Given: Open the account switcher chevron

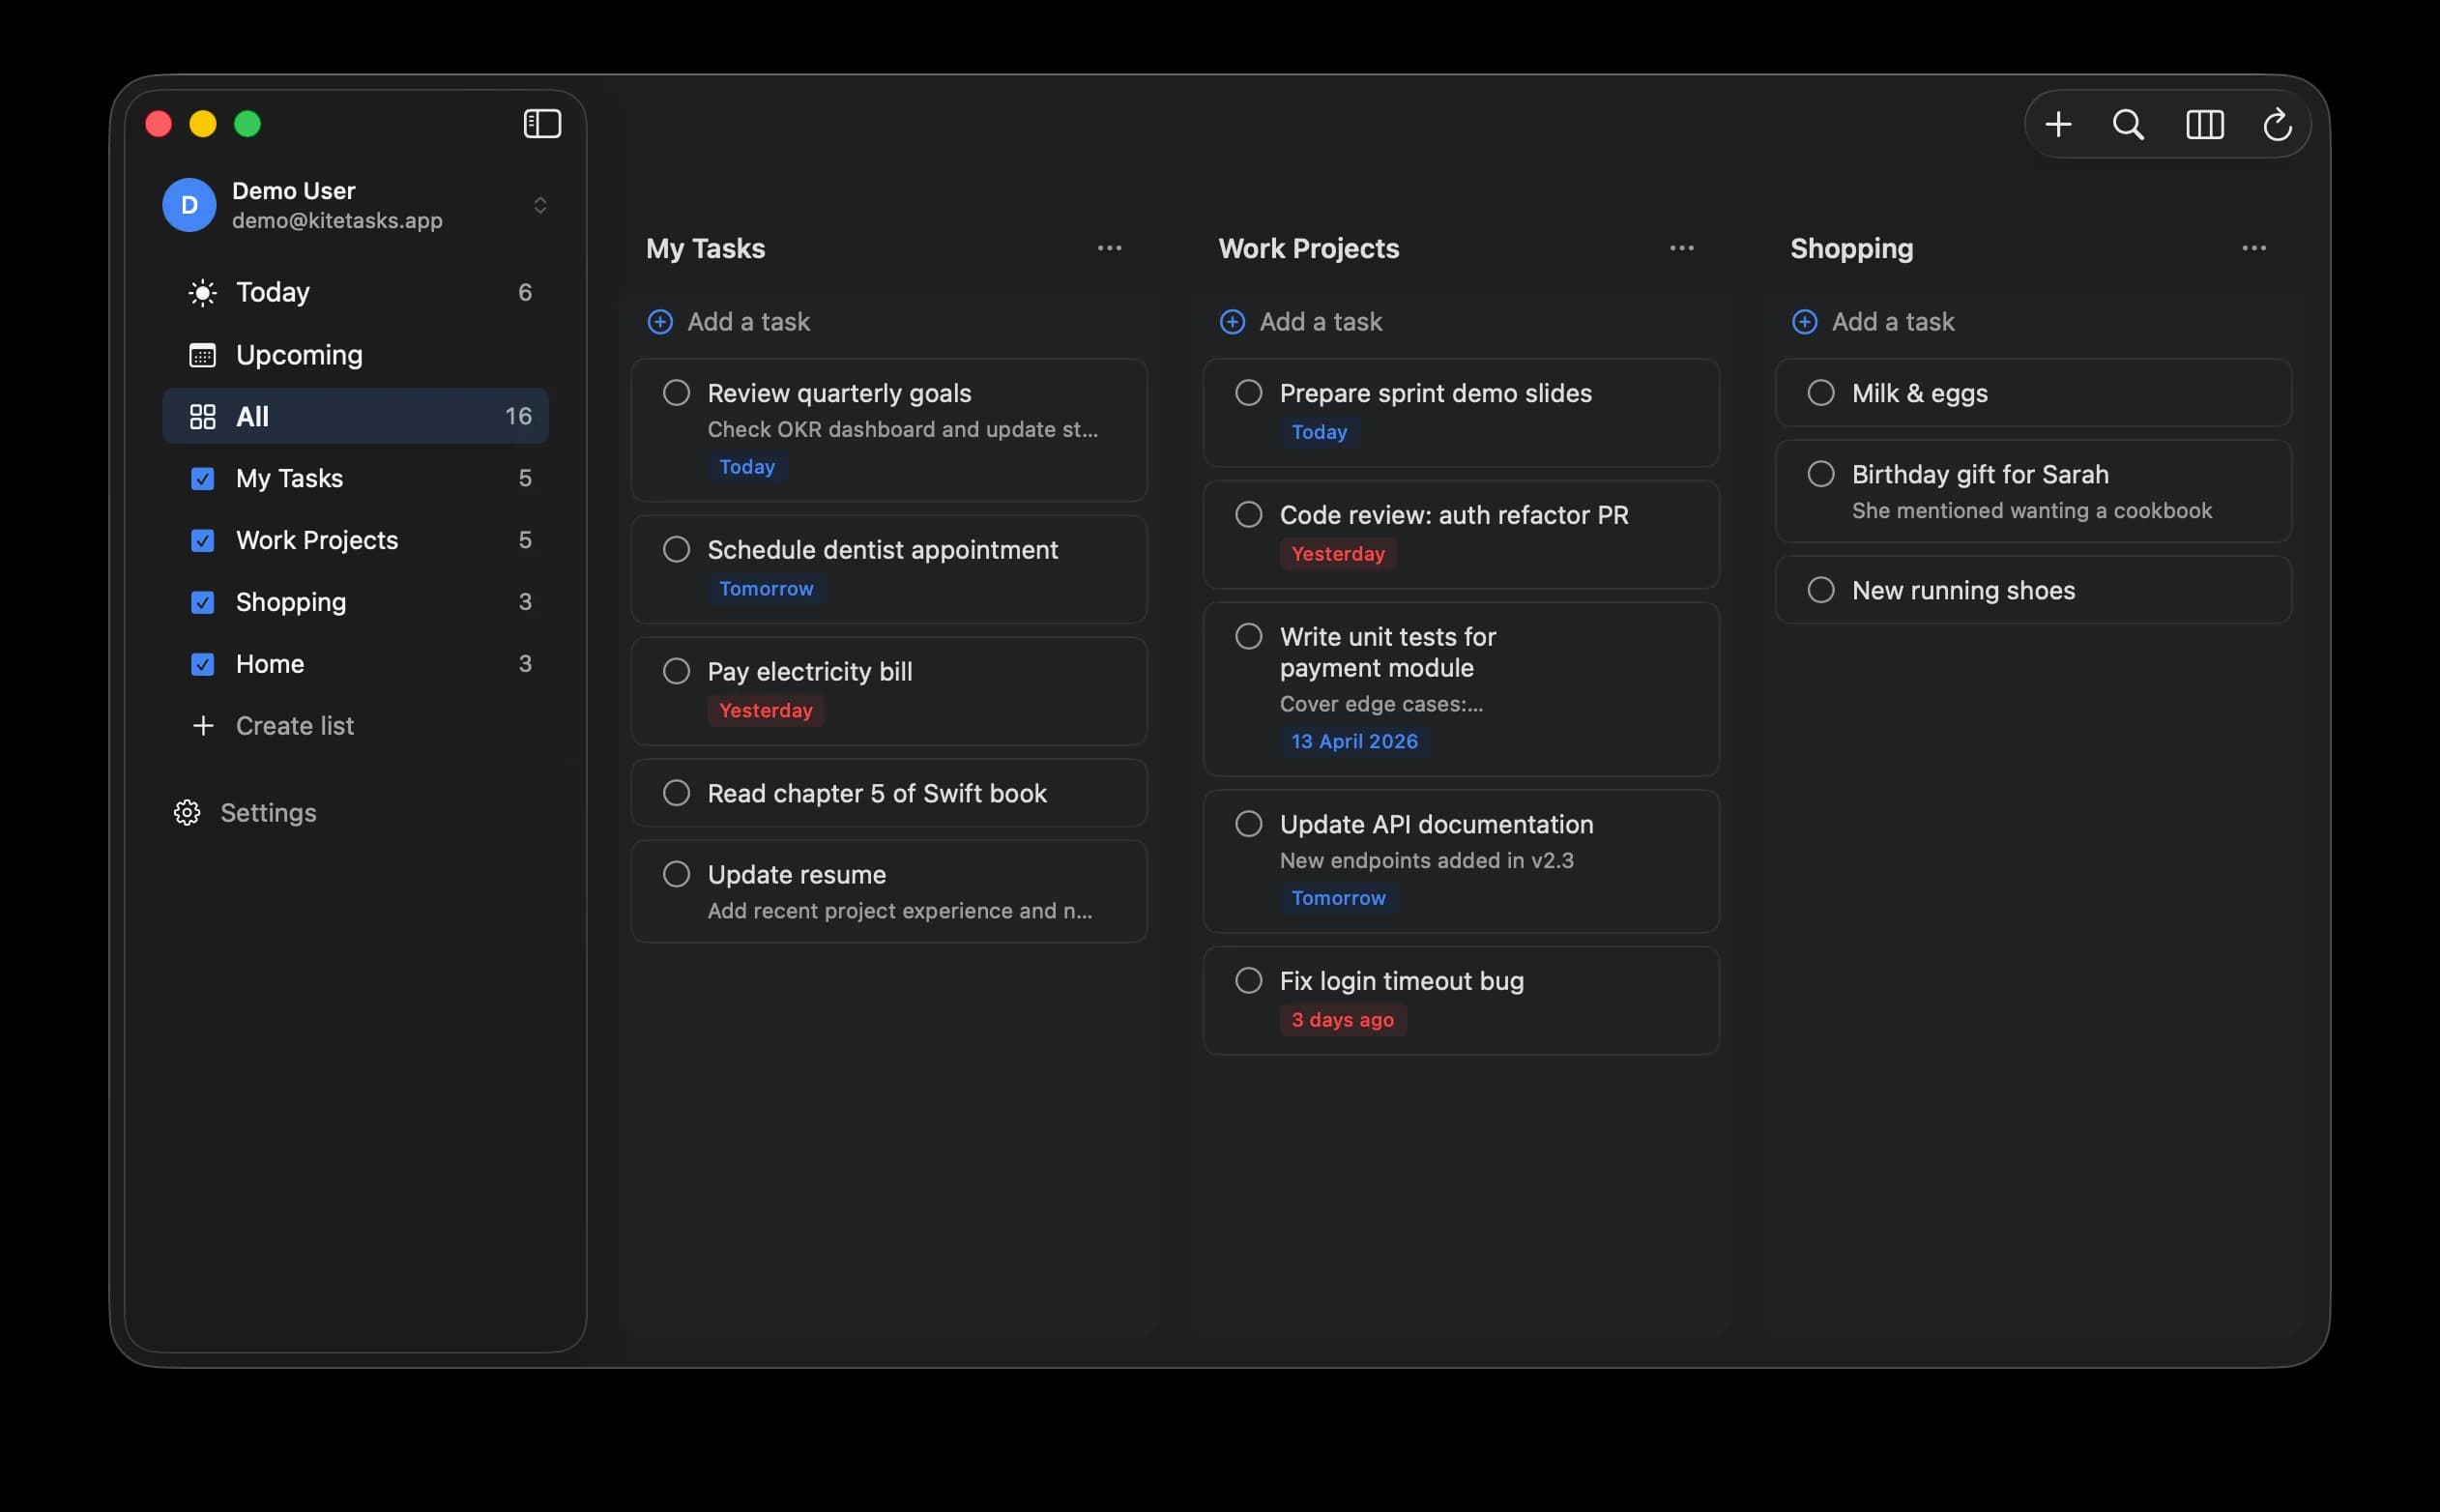Looking at the screenshot, I should point(540,205).
